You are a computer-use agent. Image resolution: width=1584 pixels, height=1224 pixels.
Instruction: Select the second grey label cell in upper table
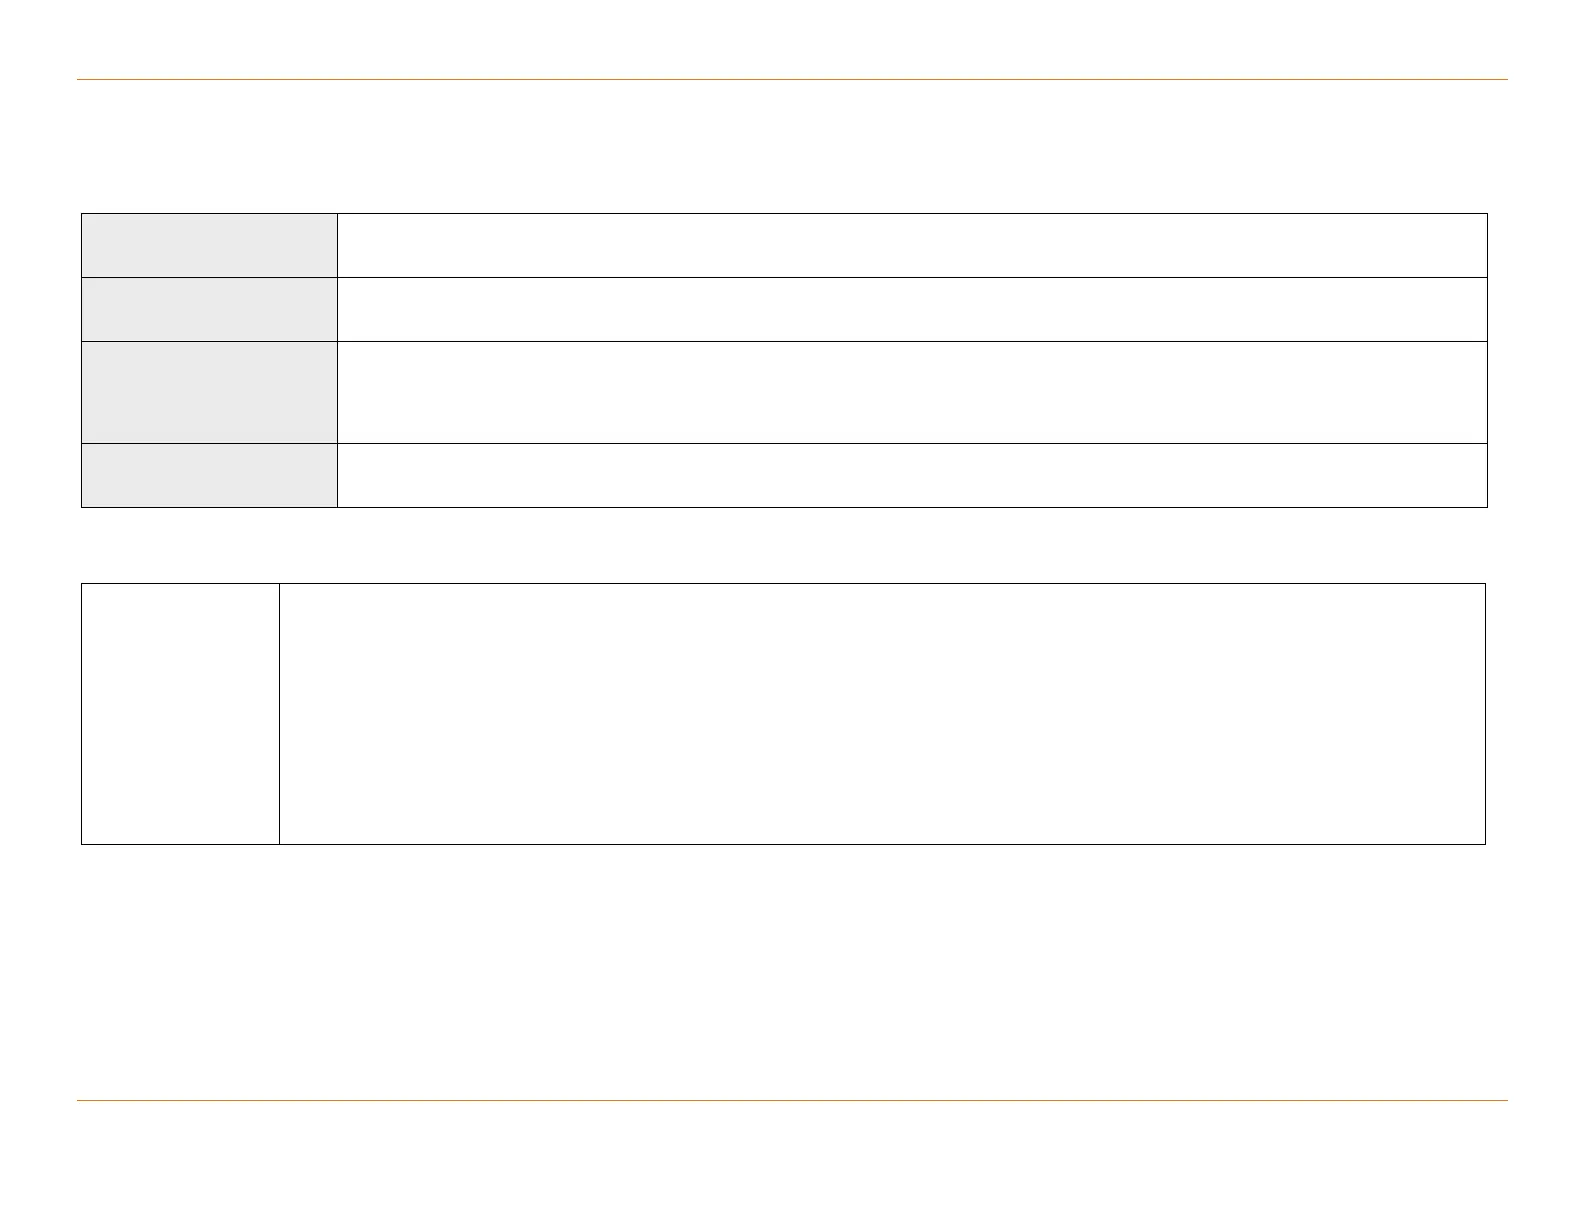tap(209, 309)
